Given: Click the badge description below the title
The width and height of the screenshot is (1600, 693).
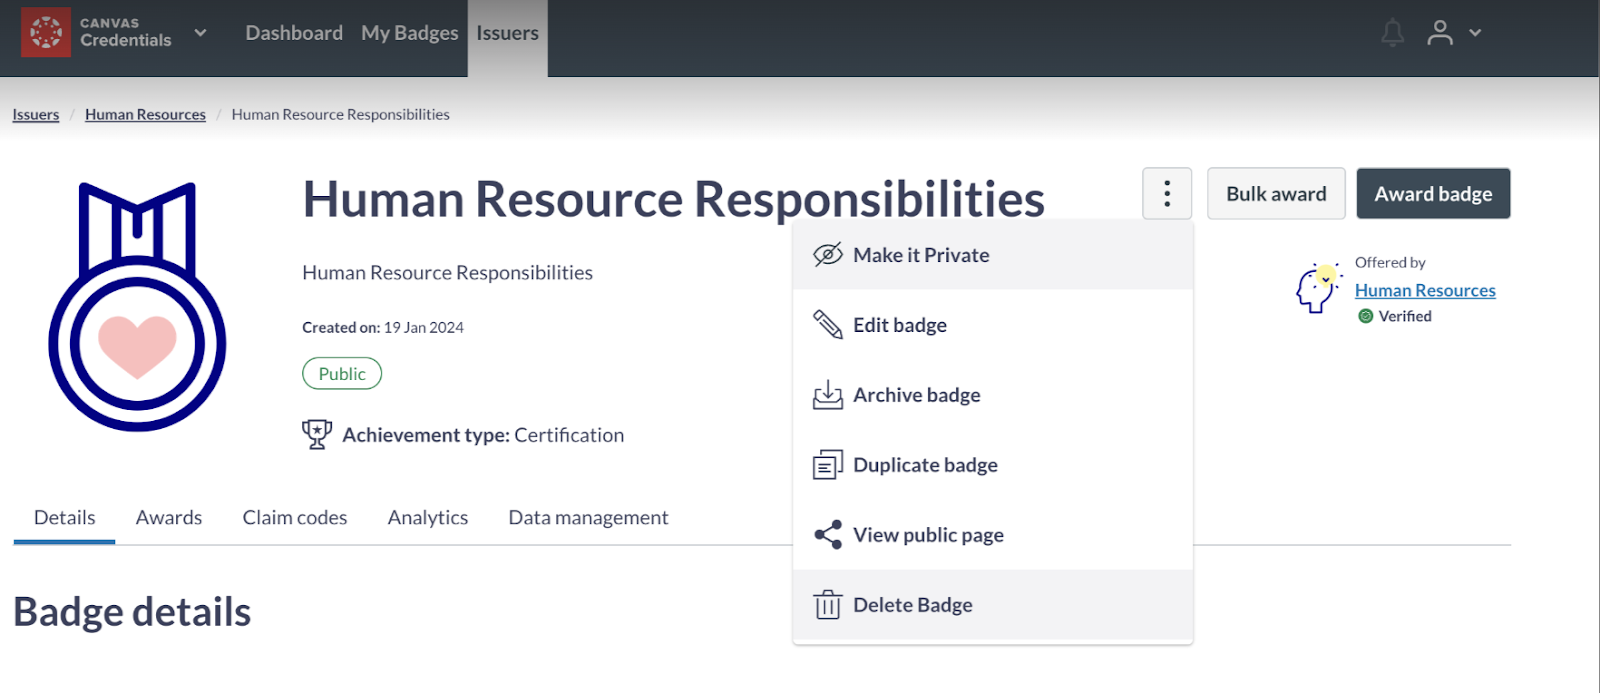Looking at the screenshot, I should click(447, 272).
